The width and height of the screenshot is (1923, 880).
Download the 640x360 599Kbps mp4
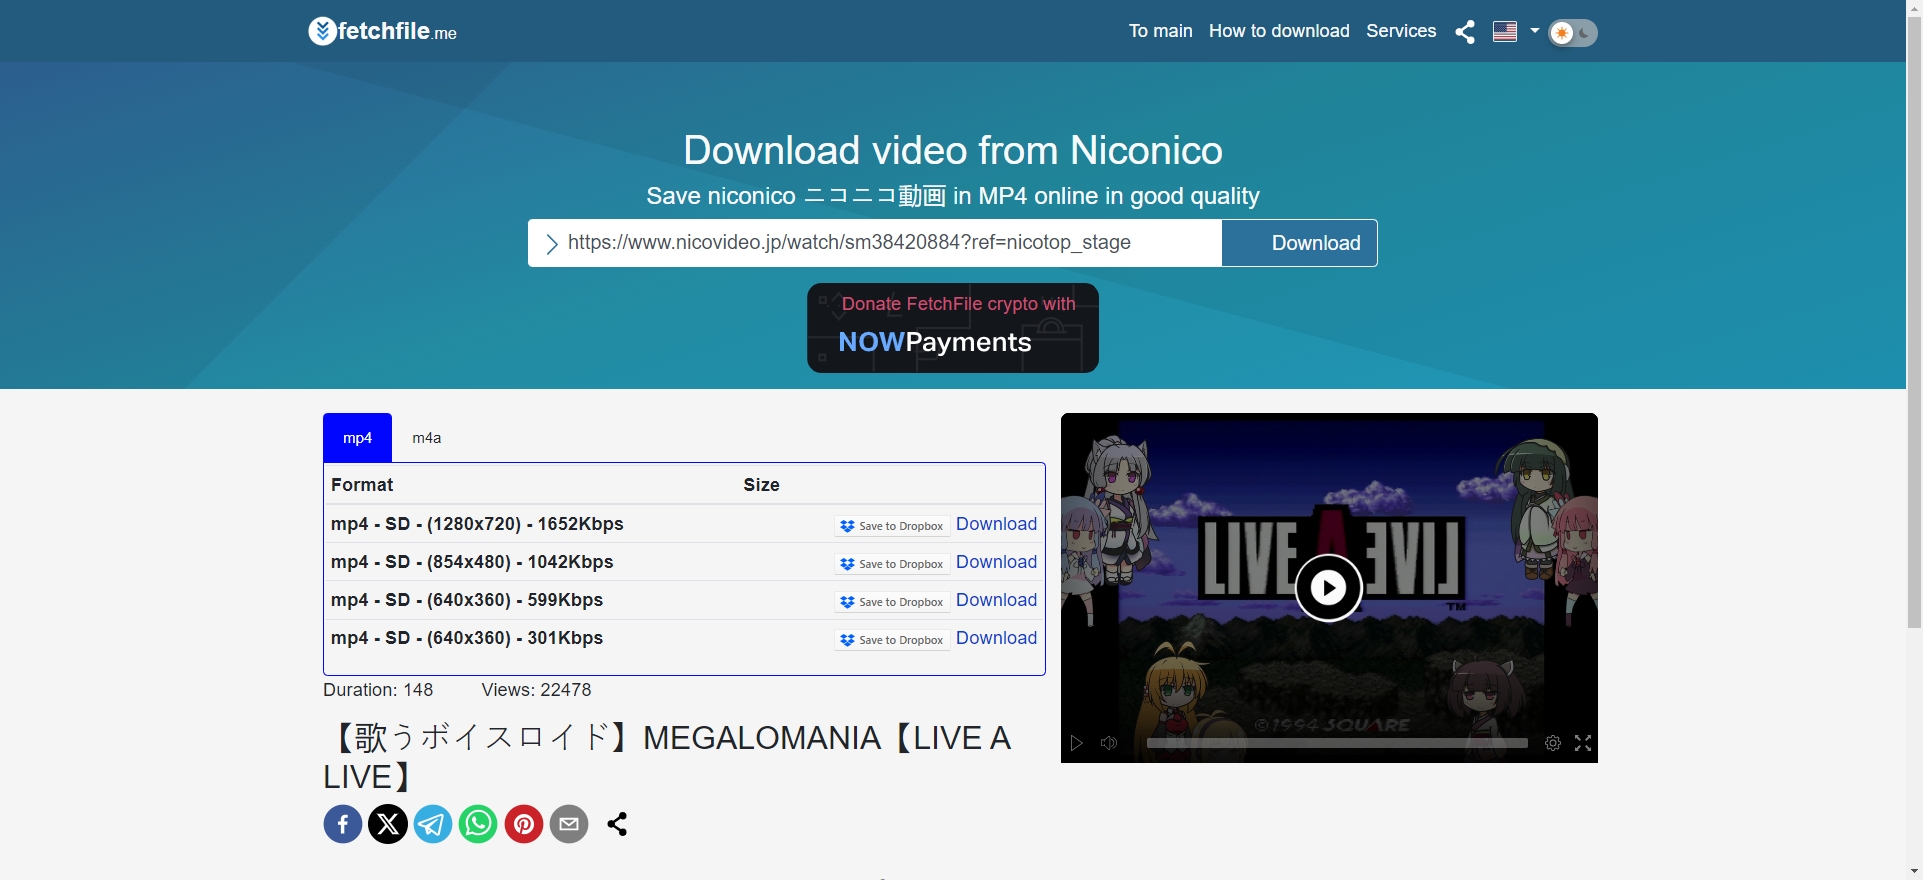click(x=996, y=600)
